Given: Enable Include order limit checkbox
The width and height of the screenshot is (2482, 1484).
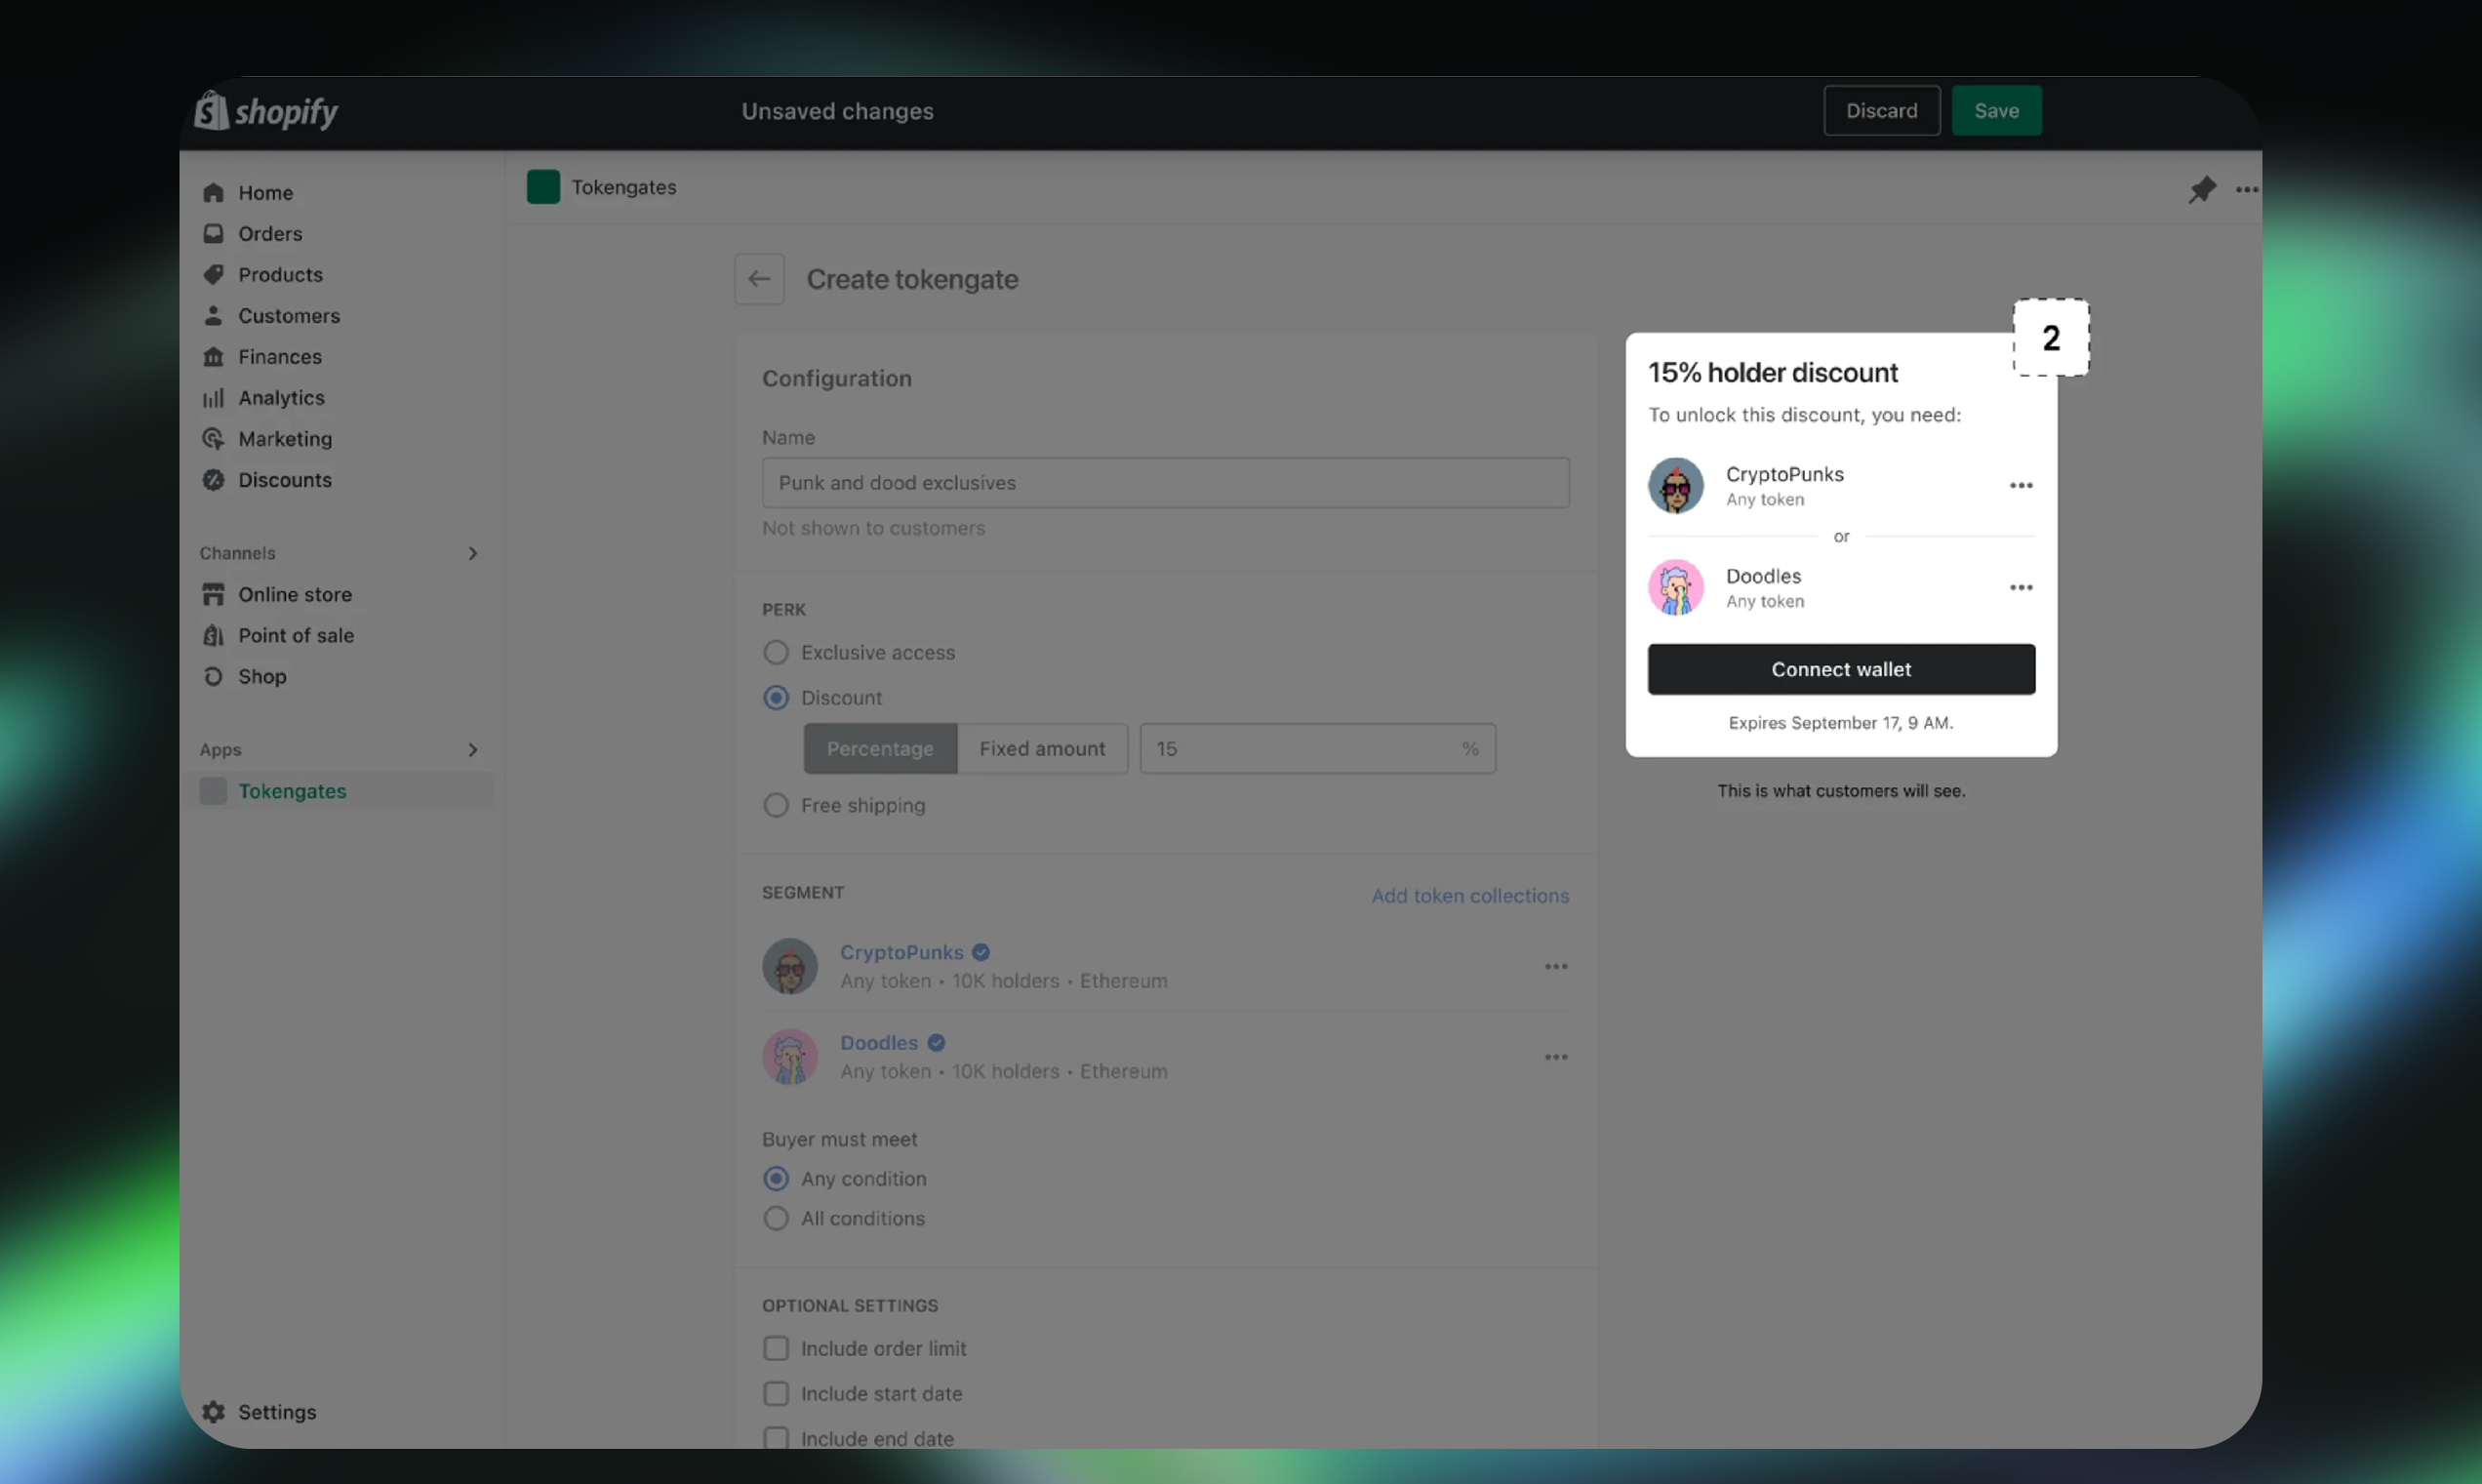Looking at the screenshot, I should (776, 1348).
